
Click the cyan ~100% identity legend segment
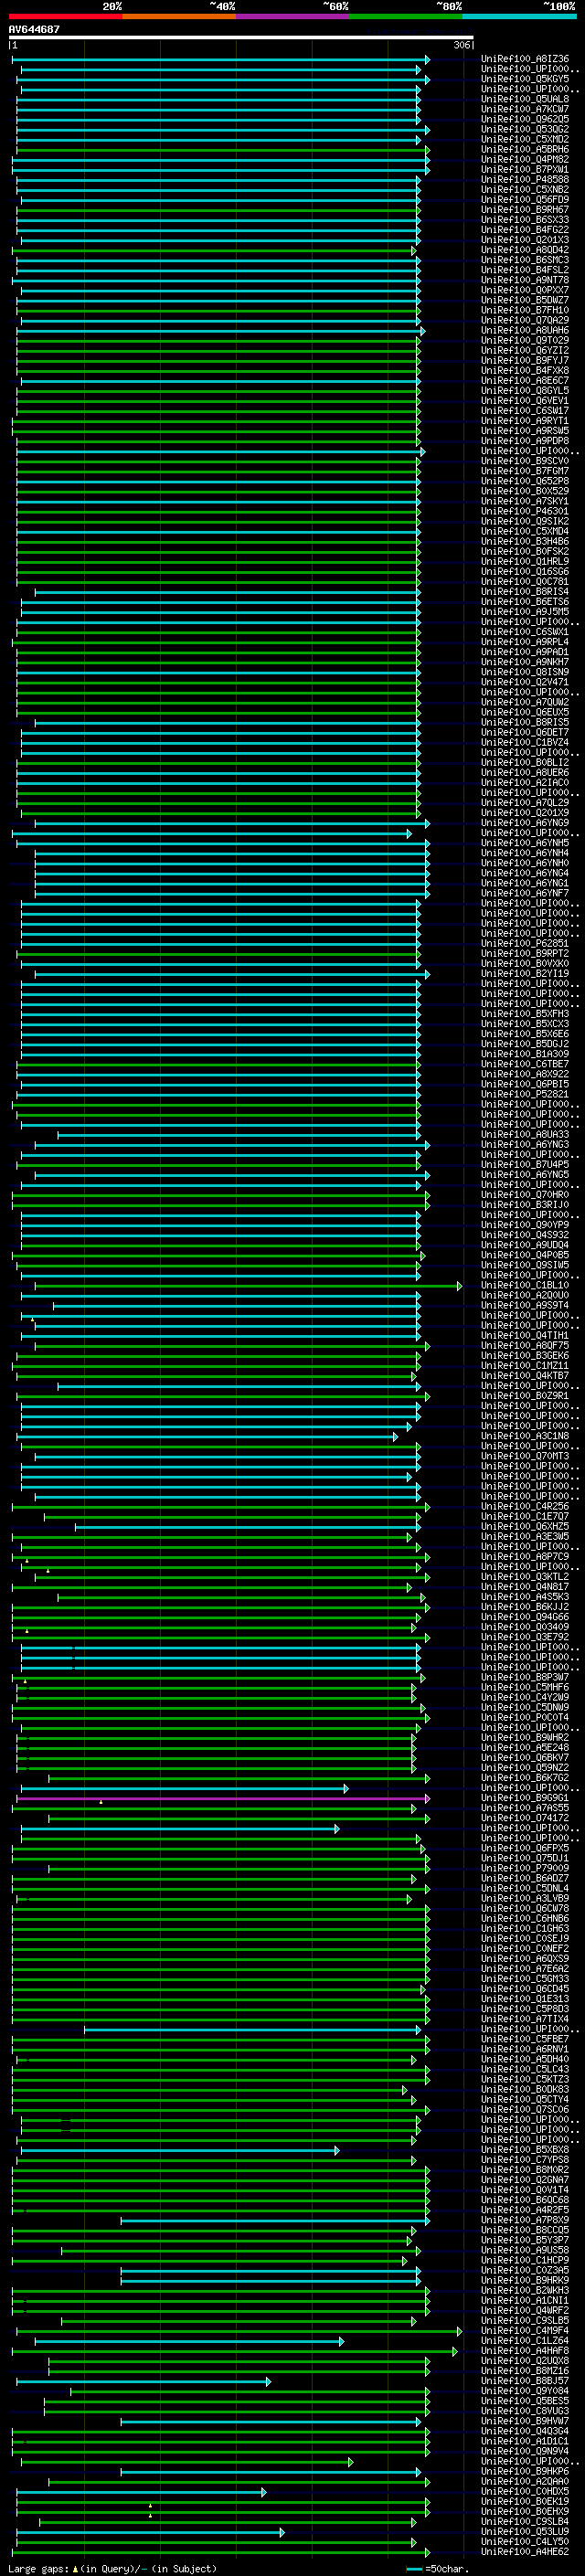coord(519,16)
